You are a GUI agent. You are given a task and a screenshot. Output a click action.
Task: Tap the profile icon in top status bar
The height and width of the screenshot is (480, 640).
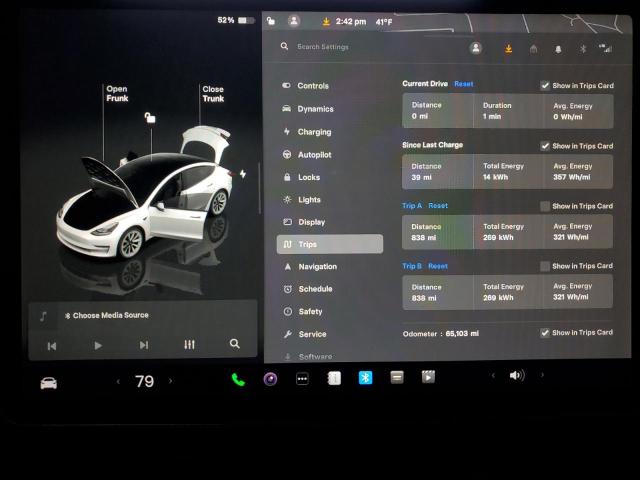pos(293,20)
